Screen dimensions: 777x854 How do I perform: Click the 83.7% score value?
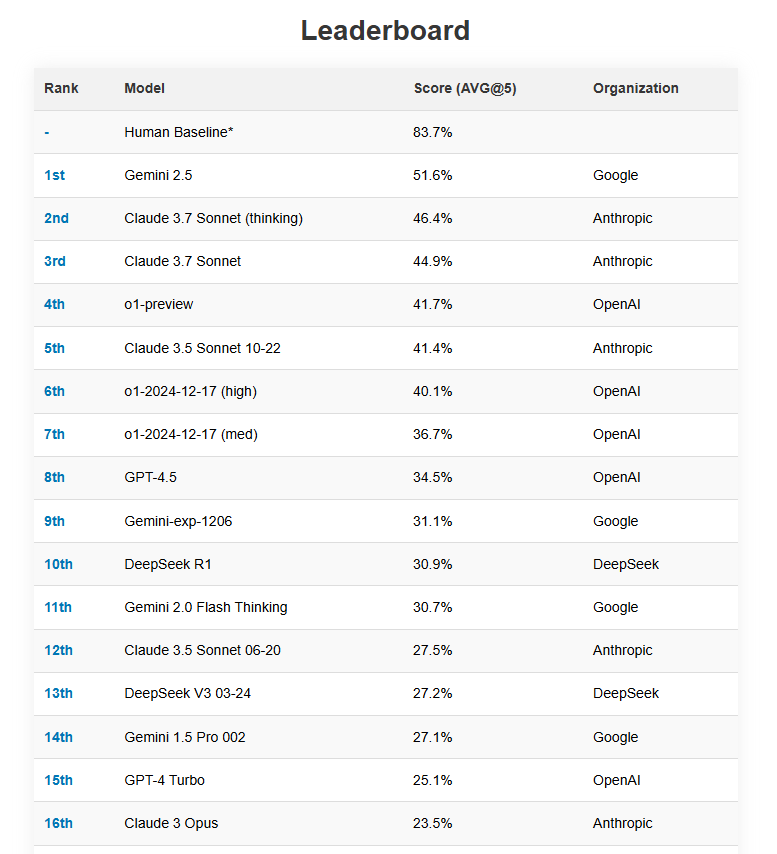(x=432, y=132)
